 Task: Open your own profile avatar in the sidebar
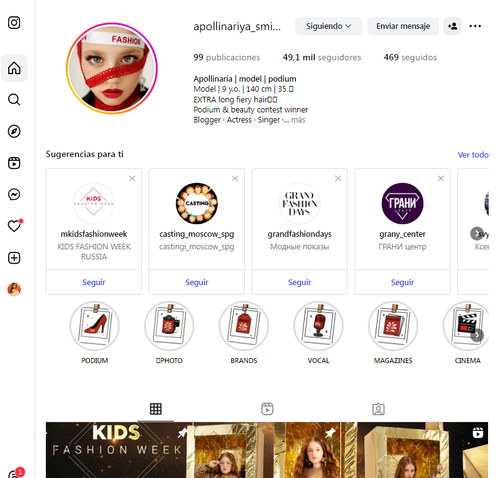click(14, 289)
